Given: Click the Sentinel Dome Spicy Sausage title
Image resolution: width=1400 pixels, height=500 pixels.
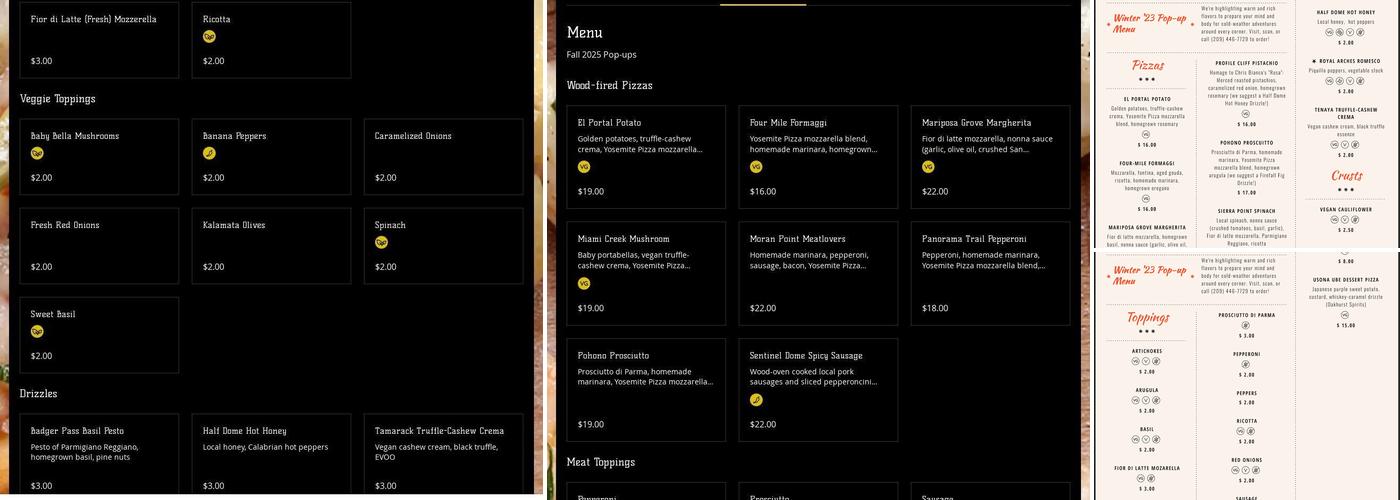Looking at the screenshot, I should pyautogui.click(x=806, y=356).
